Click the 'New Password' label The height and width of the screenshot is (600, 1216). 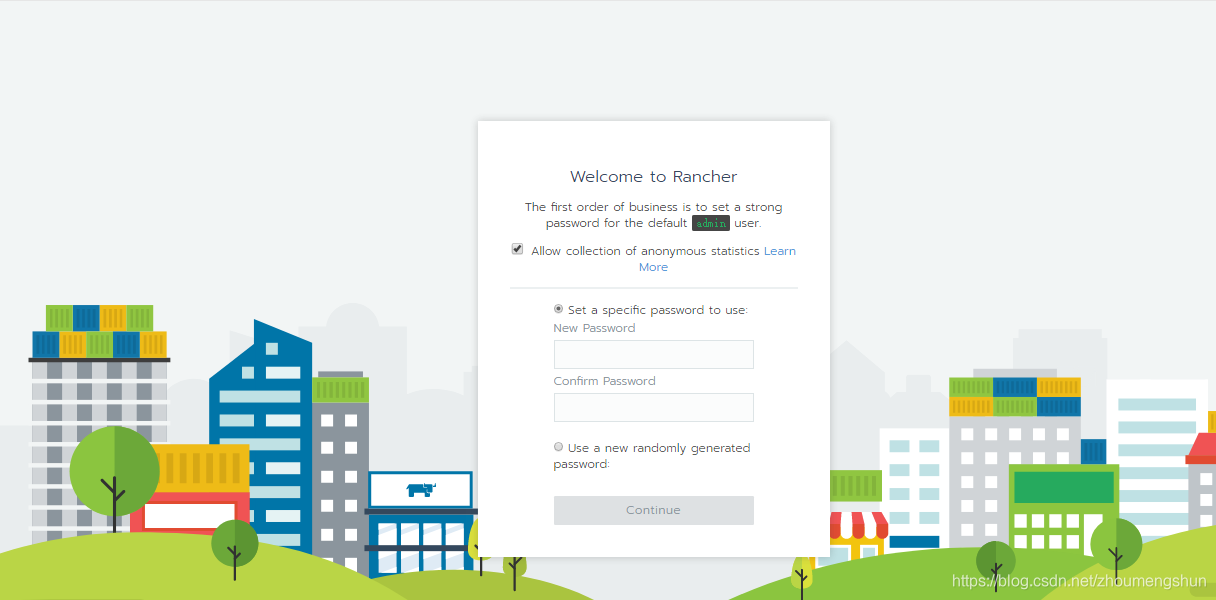click(x=594, y=328)
